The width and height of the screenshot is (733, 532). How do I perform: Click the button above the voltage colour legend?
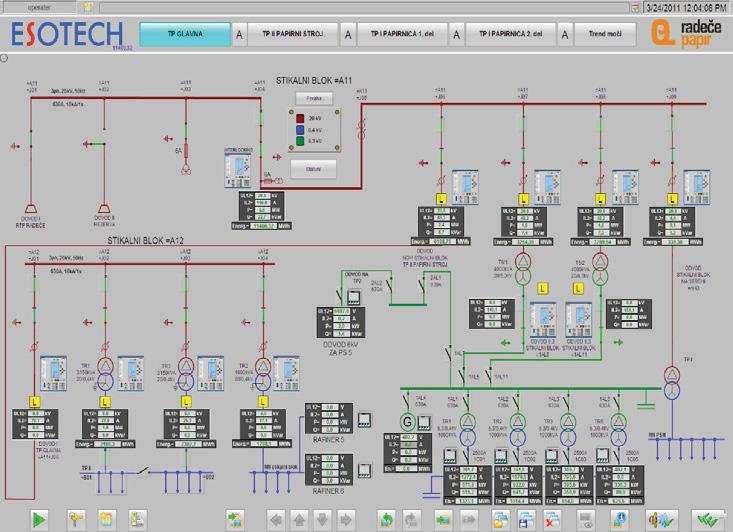[x=314, y=99]
